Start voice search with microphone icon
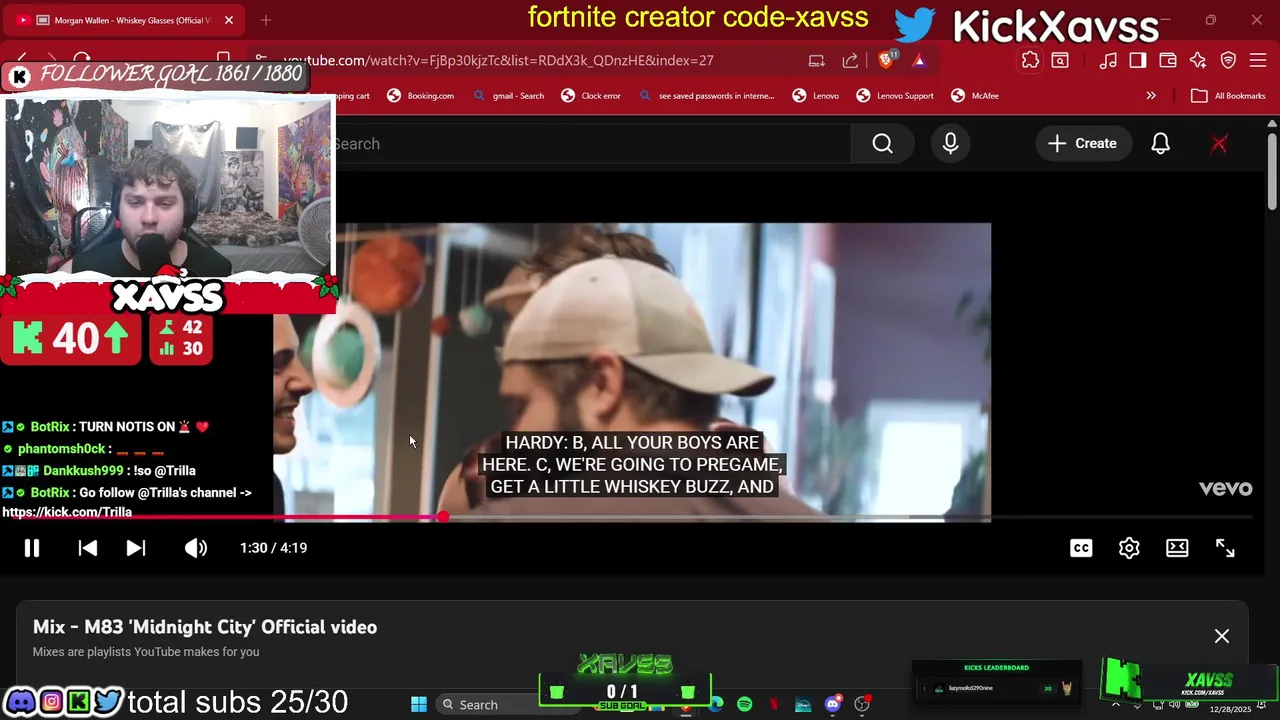 (x=950, y=144)
